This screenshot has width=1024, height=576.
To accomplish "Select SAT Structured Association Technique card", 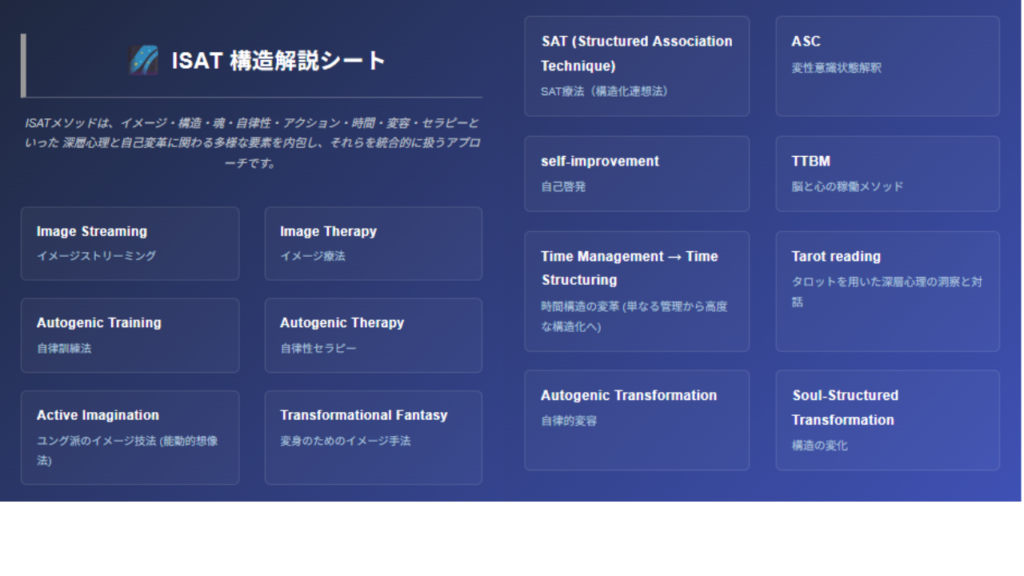I will 636,66.
